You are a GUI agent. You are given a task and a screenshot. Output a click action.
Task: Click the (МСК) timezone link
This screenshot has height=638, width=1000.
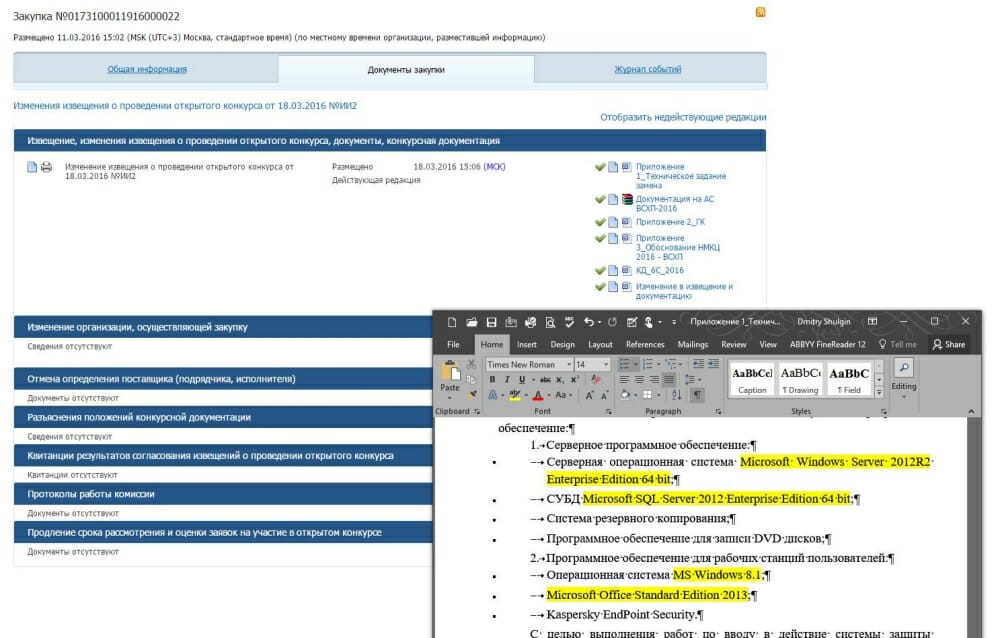click(494, 167)
